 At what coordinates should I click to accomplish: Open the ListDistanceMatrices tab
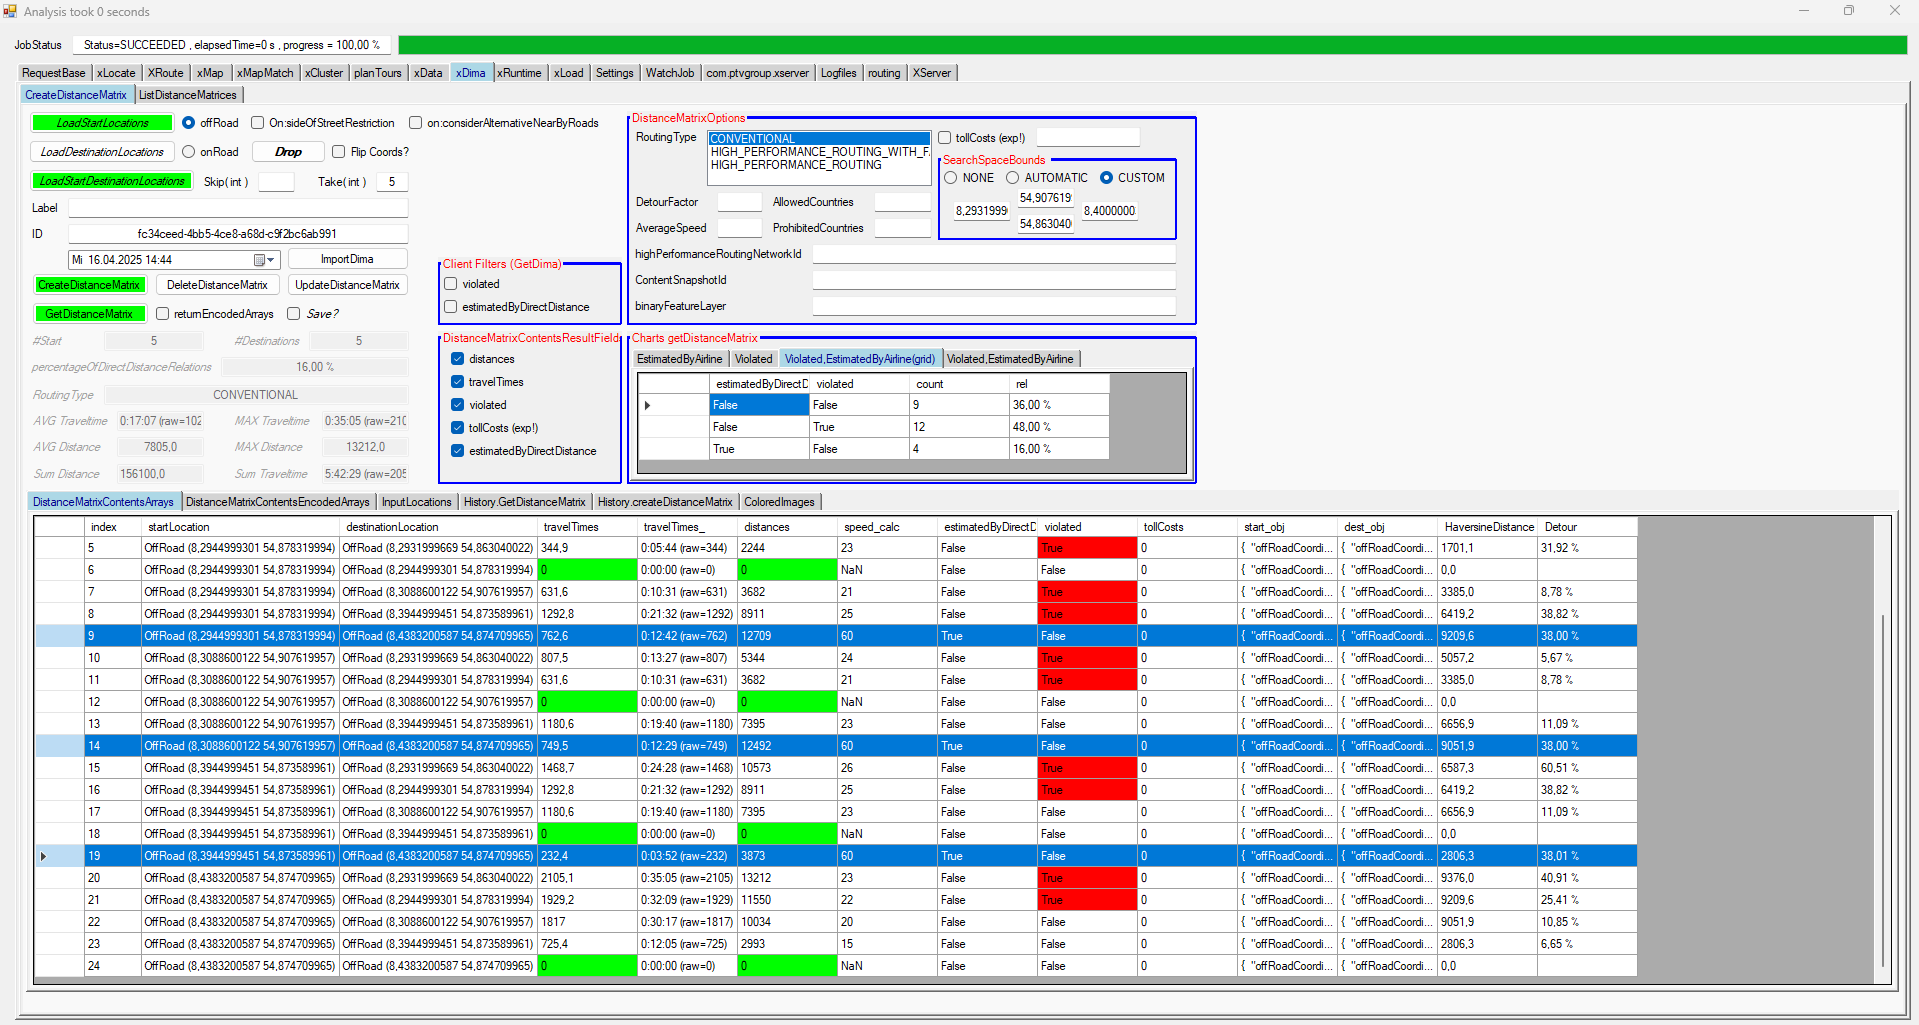(188, 95)
